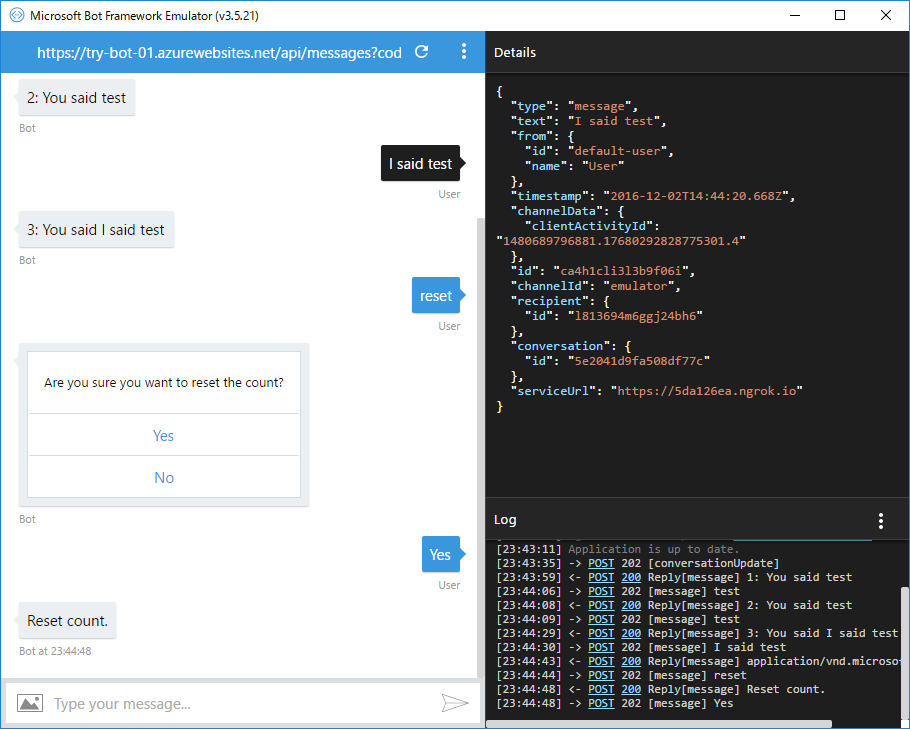Open the POST 202 link at 23:44:44
The image size is (910, 729).
[600, 675]
